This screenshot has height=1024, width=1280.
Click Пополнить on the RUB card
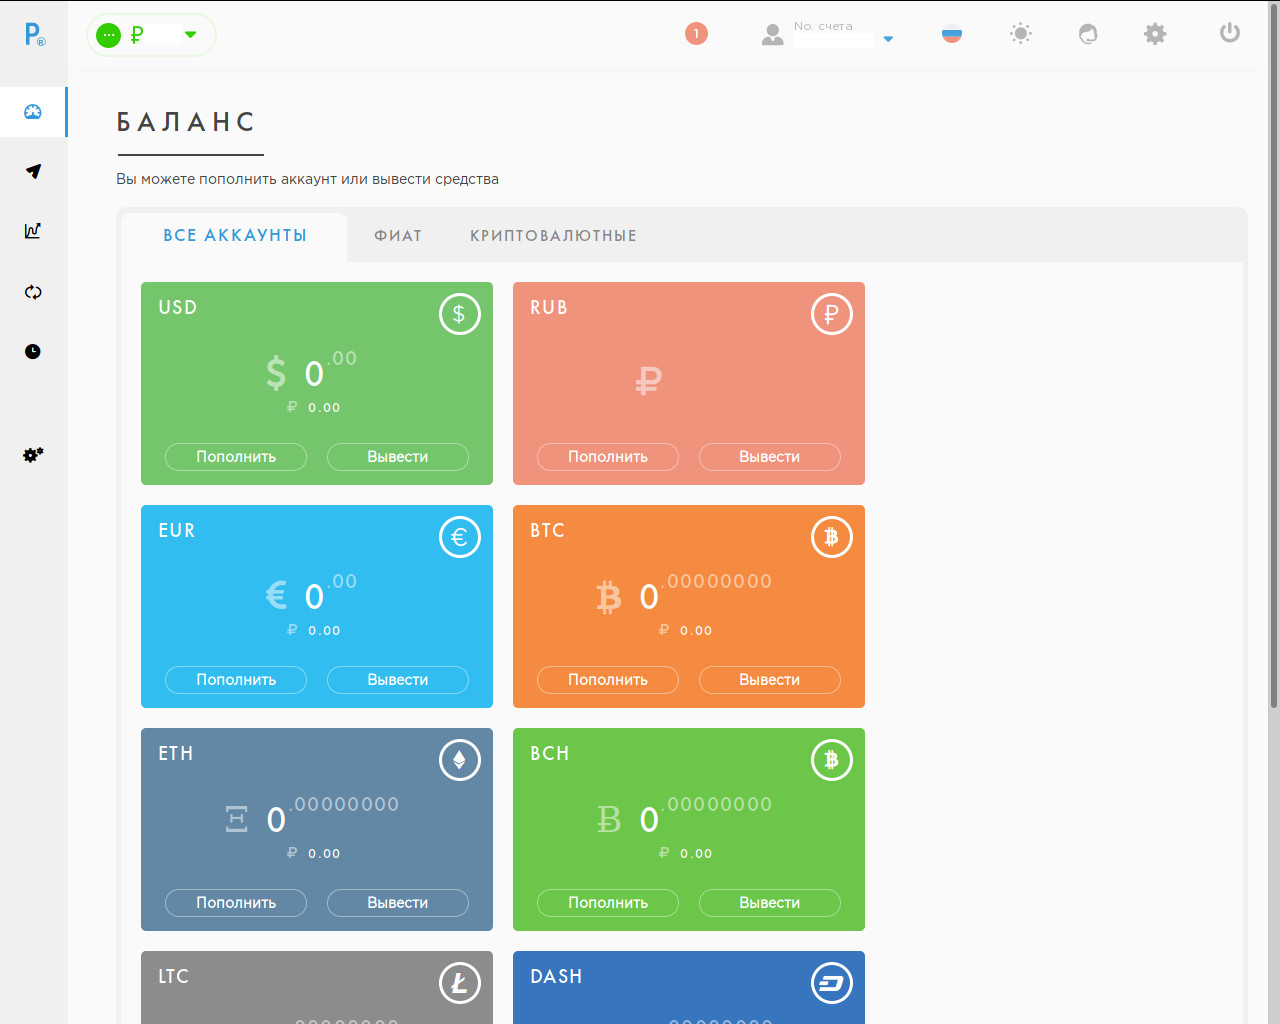[608, 457]
